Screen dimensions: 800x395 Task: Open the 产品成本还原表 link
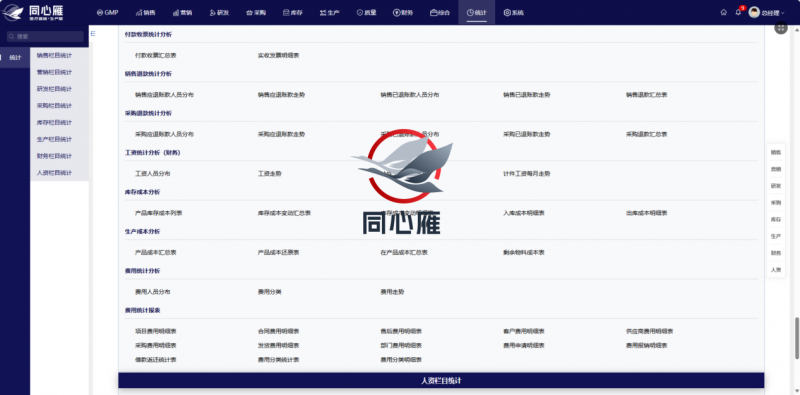(x=279, y=252)
